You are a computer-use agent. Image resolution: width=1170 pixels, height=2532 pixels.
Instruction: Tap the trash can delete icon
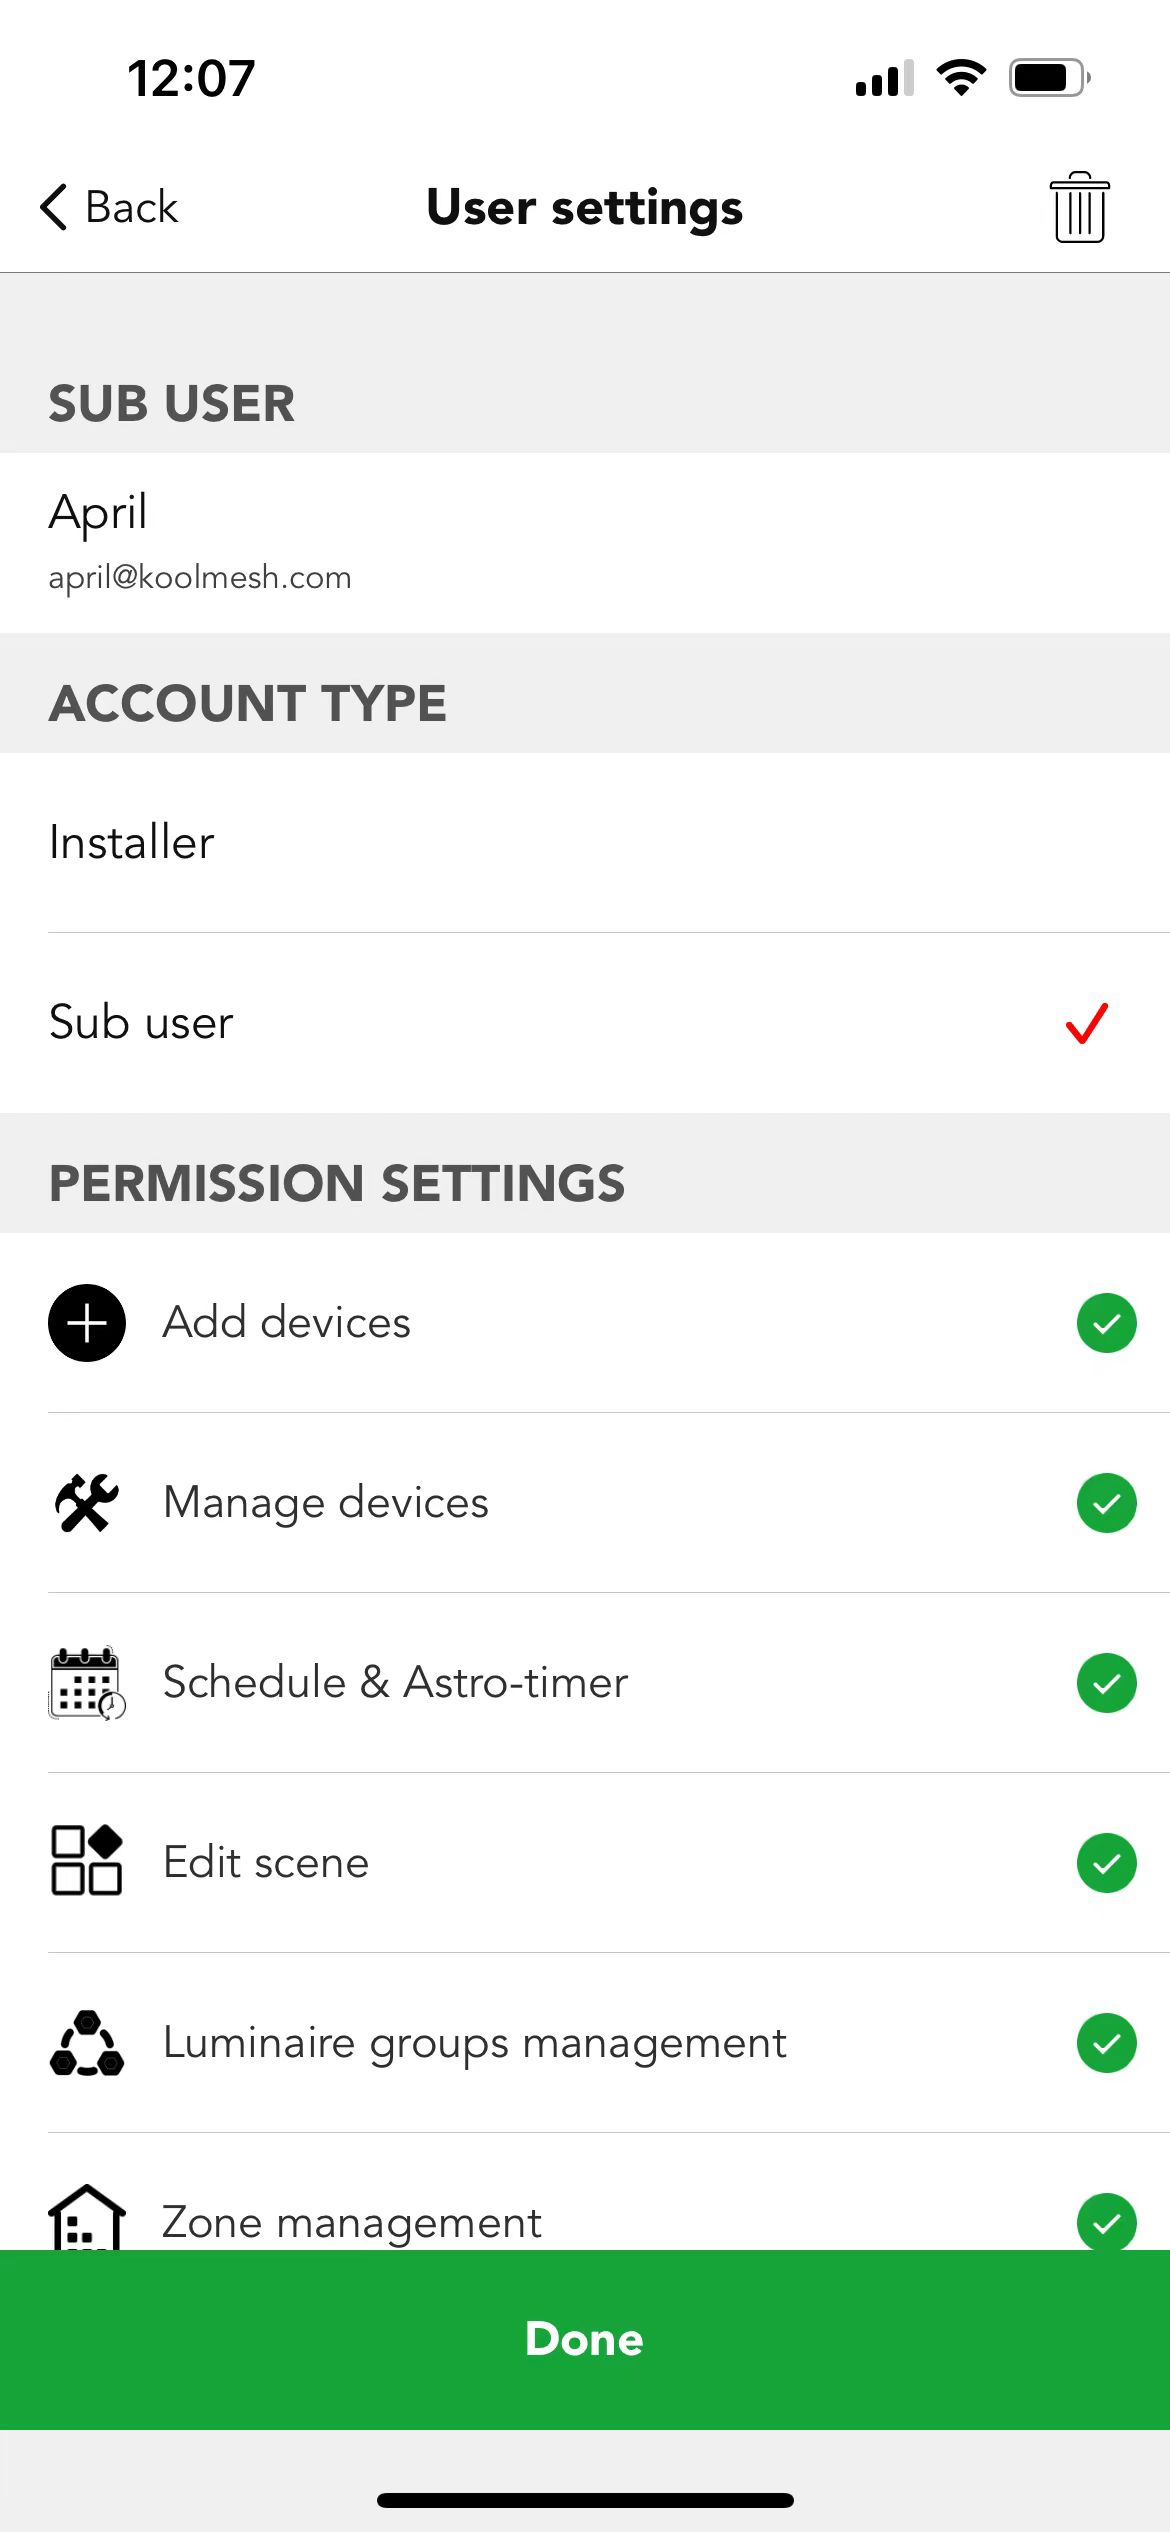1079,207
